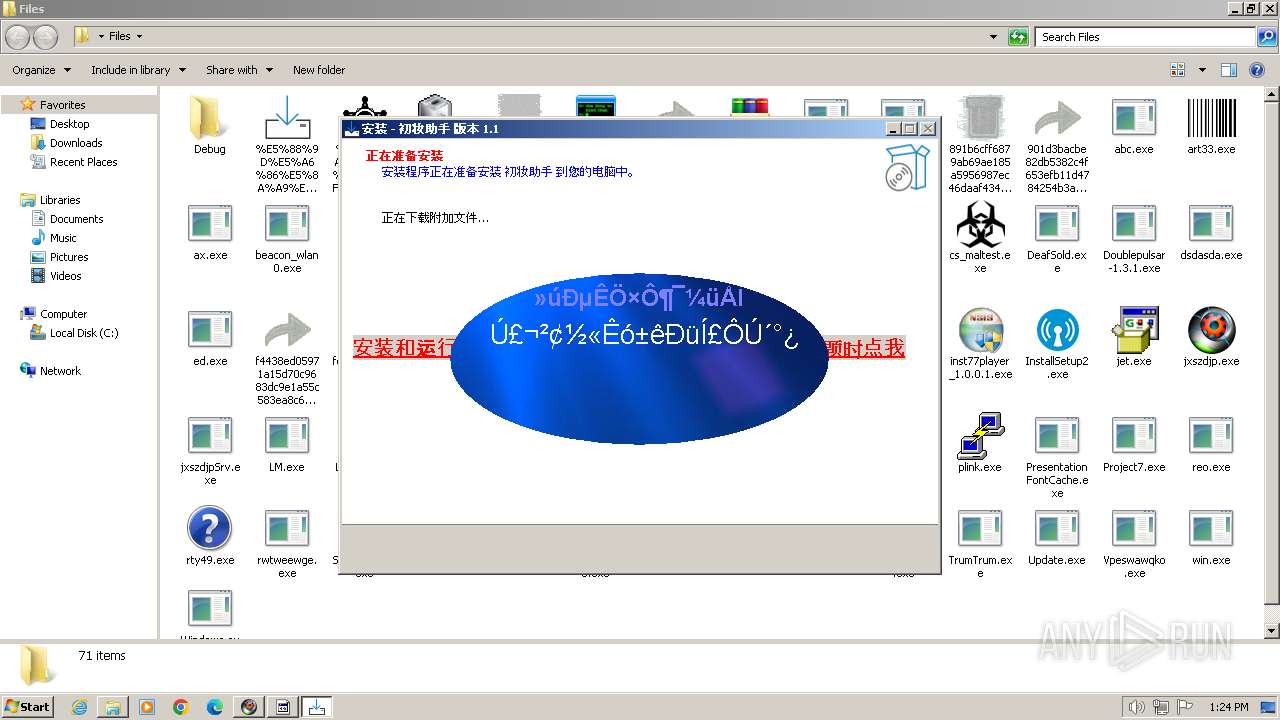Launch Internet Explorer from taskbar
The image size is (1280, 720).
tap(79, 707)
